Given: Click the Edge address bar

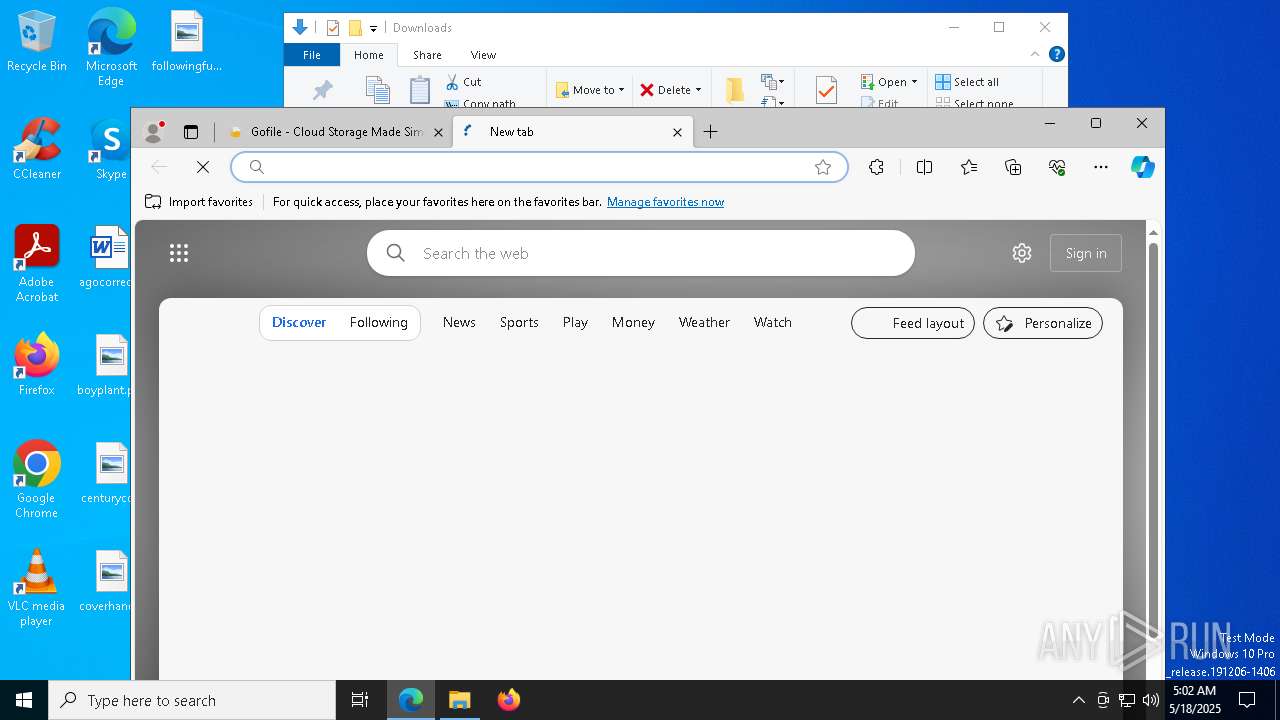Looking at the screenshot, I should click(539, 167).
